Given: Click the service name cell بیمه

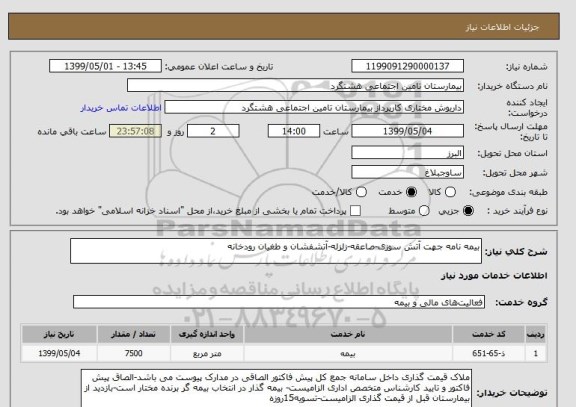Looking at the screenshot, I should coord(348,353).
